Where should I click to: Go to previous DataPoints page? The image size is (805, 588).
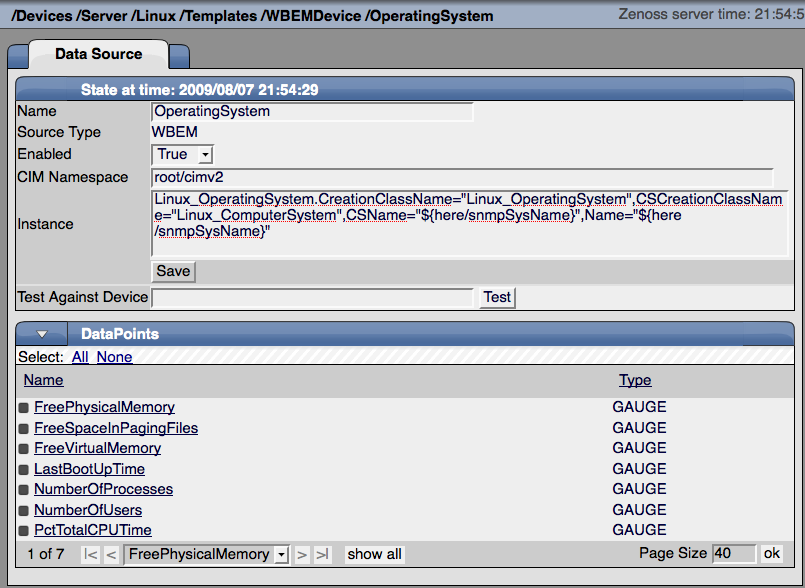pos(111,553)
